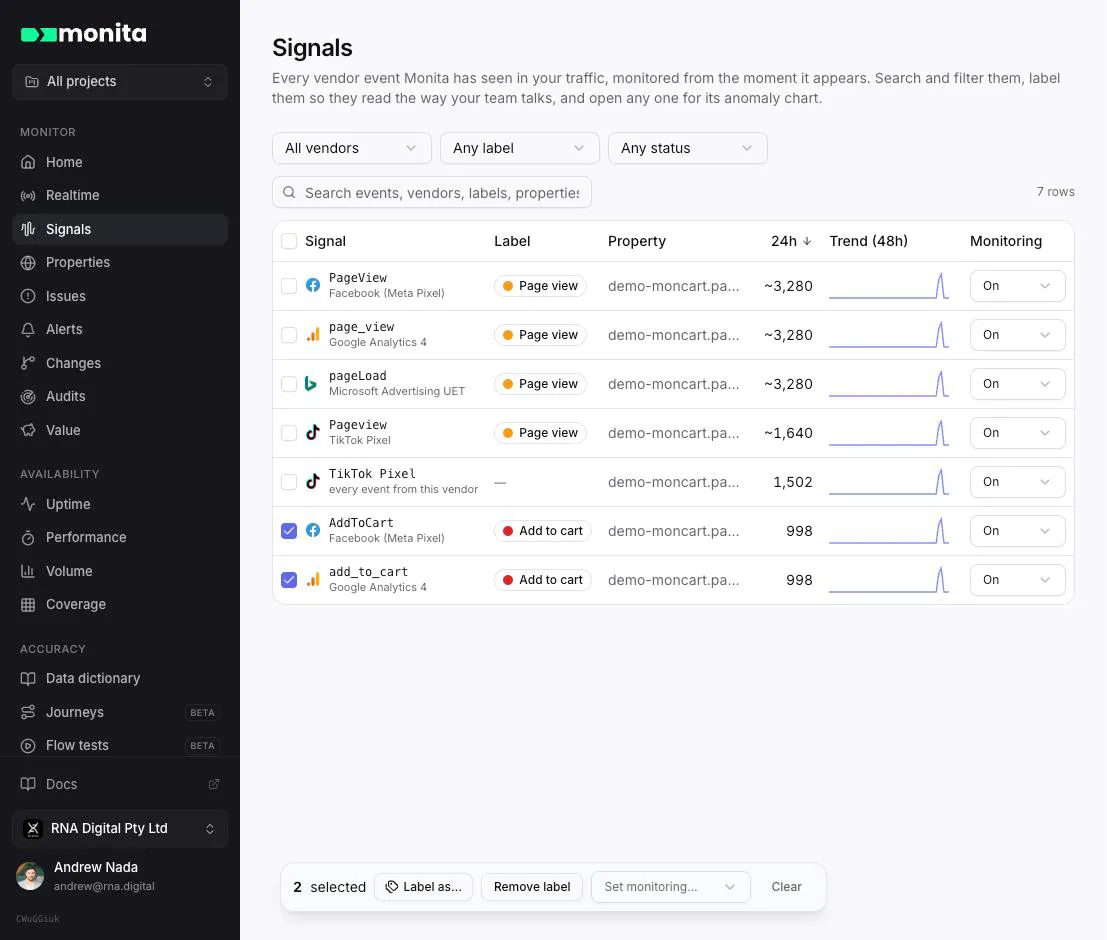Screen dimensions: 1107x940
Task: Click the Flow tests play icon
Action: (x=28, y=745)
